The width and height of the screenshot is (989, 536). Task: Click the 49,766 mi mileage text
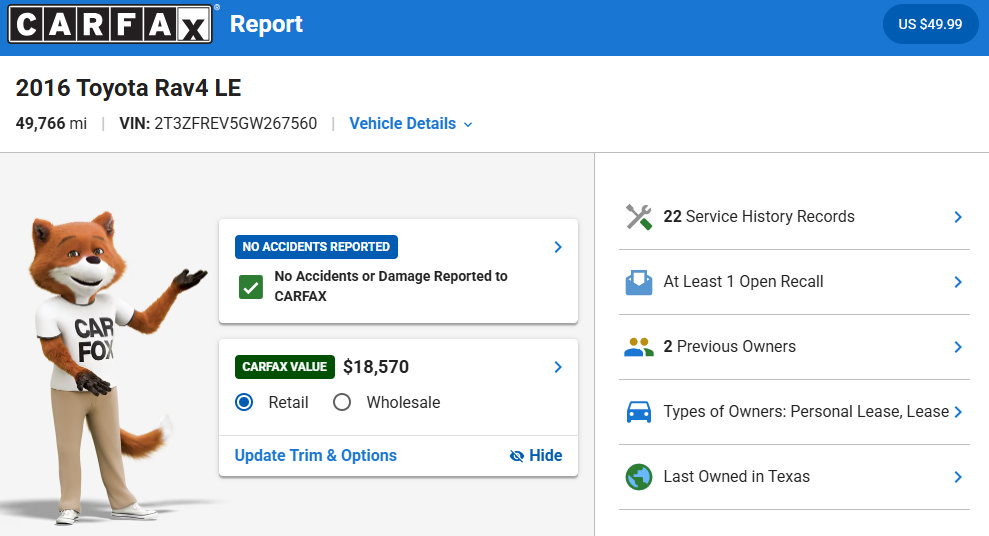[51, 123]
